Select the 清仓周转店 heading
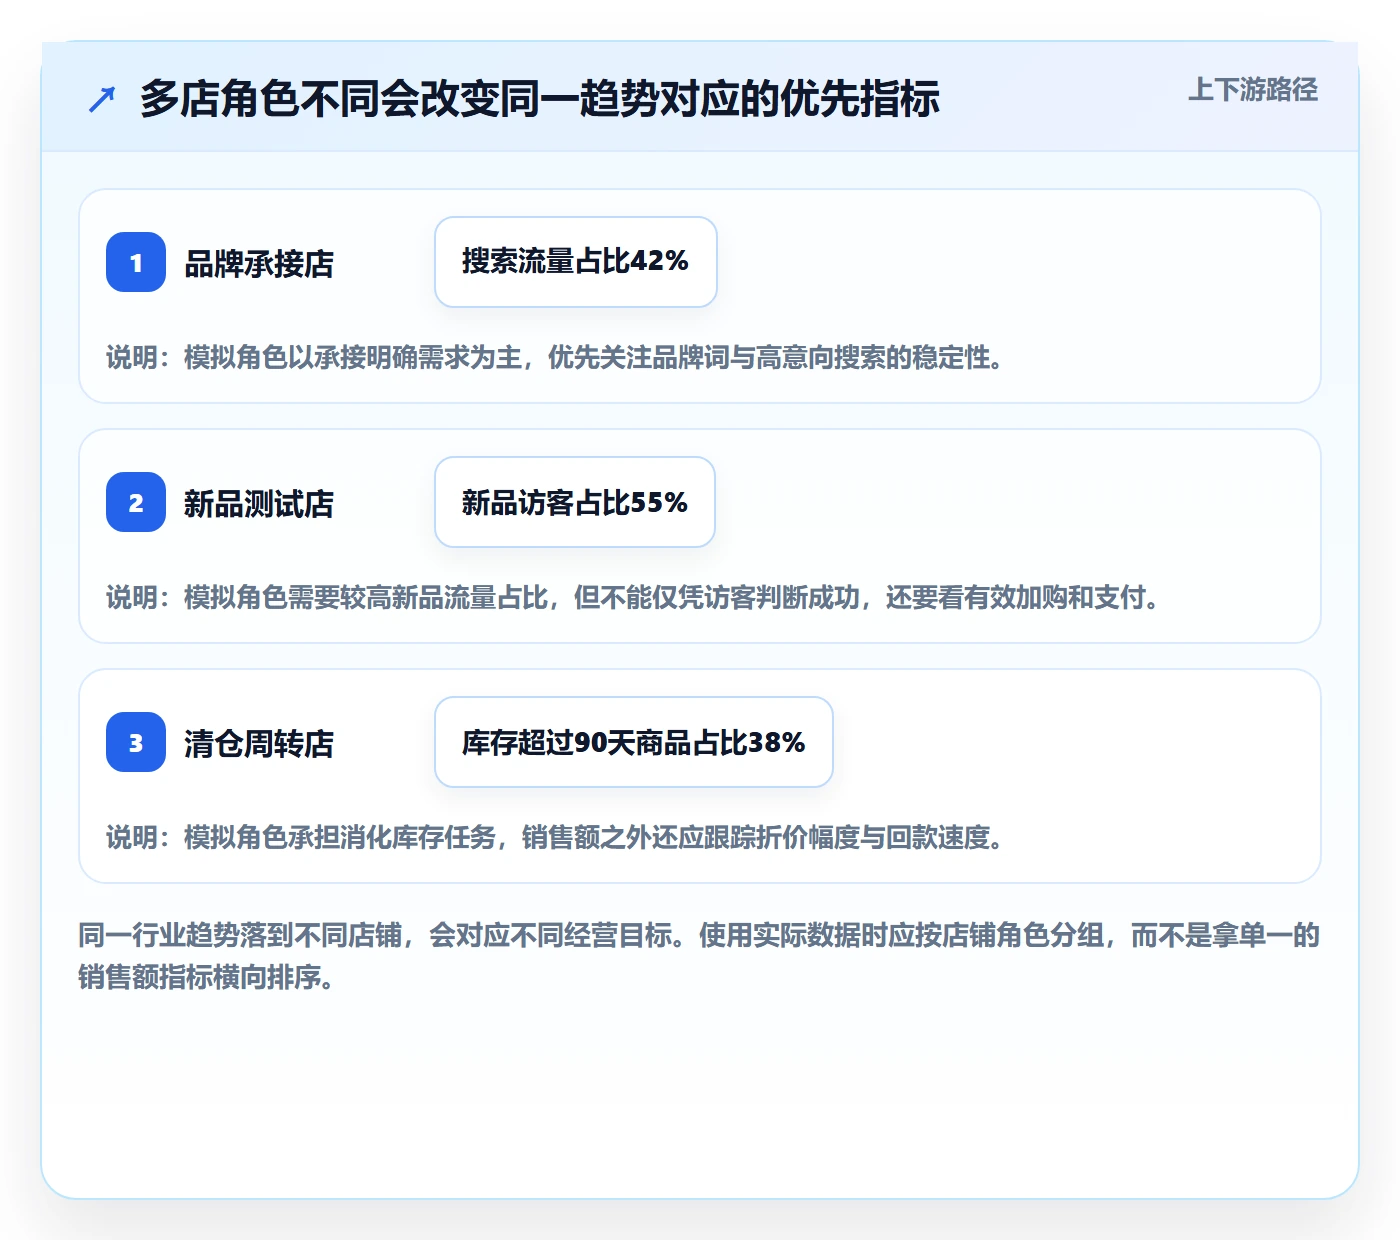This screenshot has height=1240, width=1400. (x=259, y=743)
